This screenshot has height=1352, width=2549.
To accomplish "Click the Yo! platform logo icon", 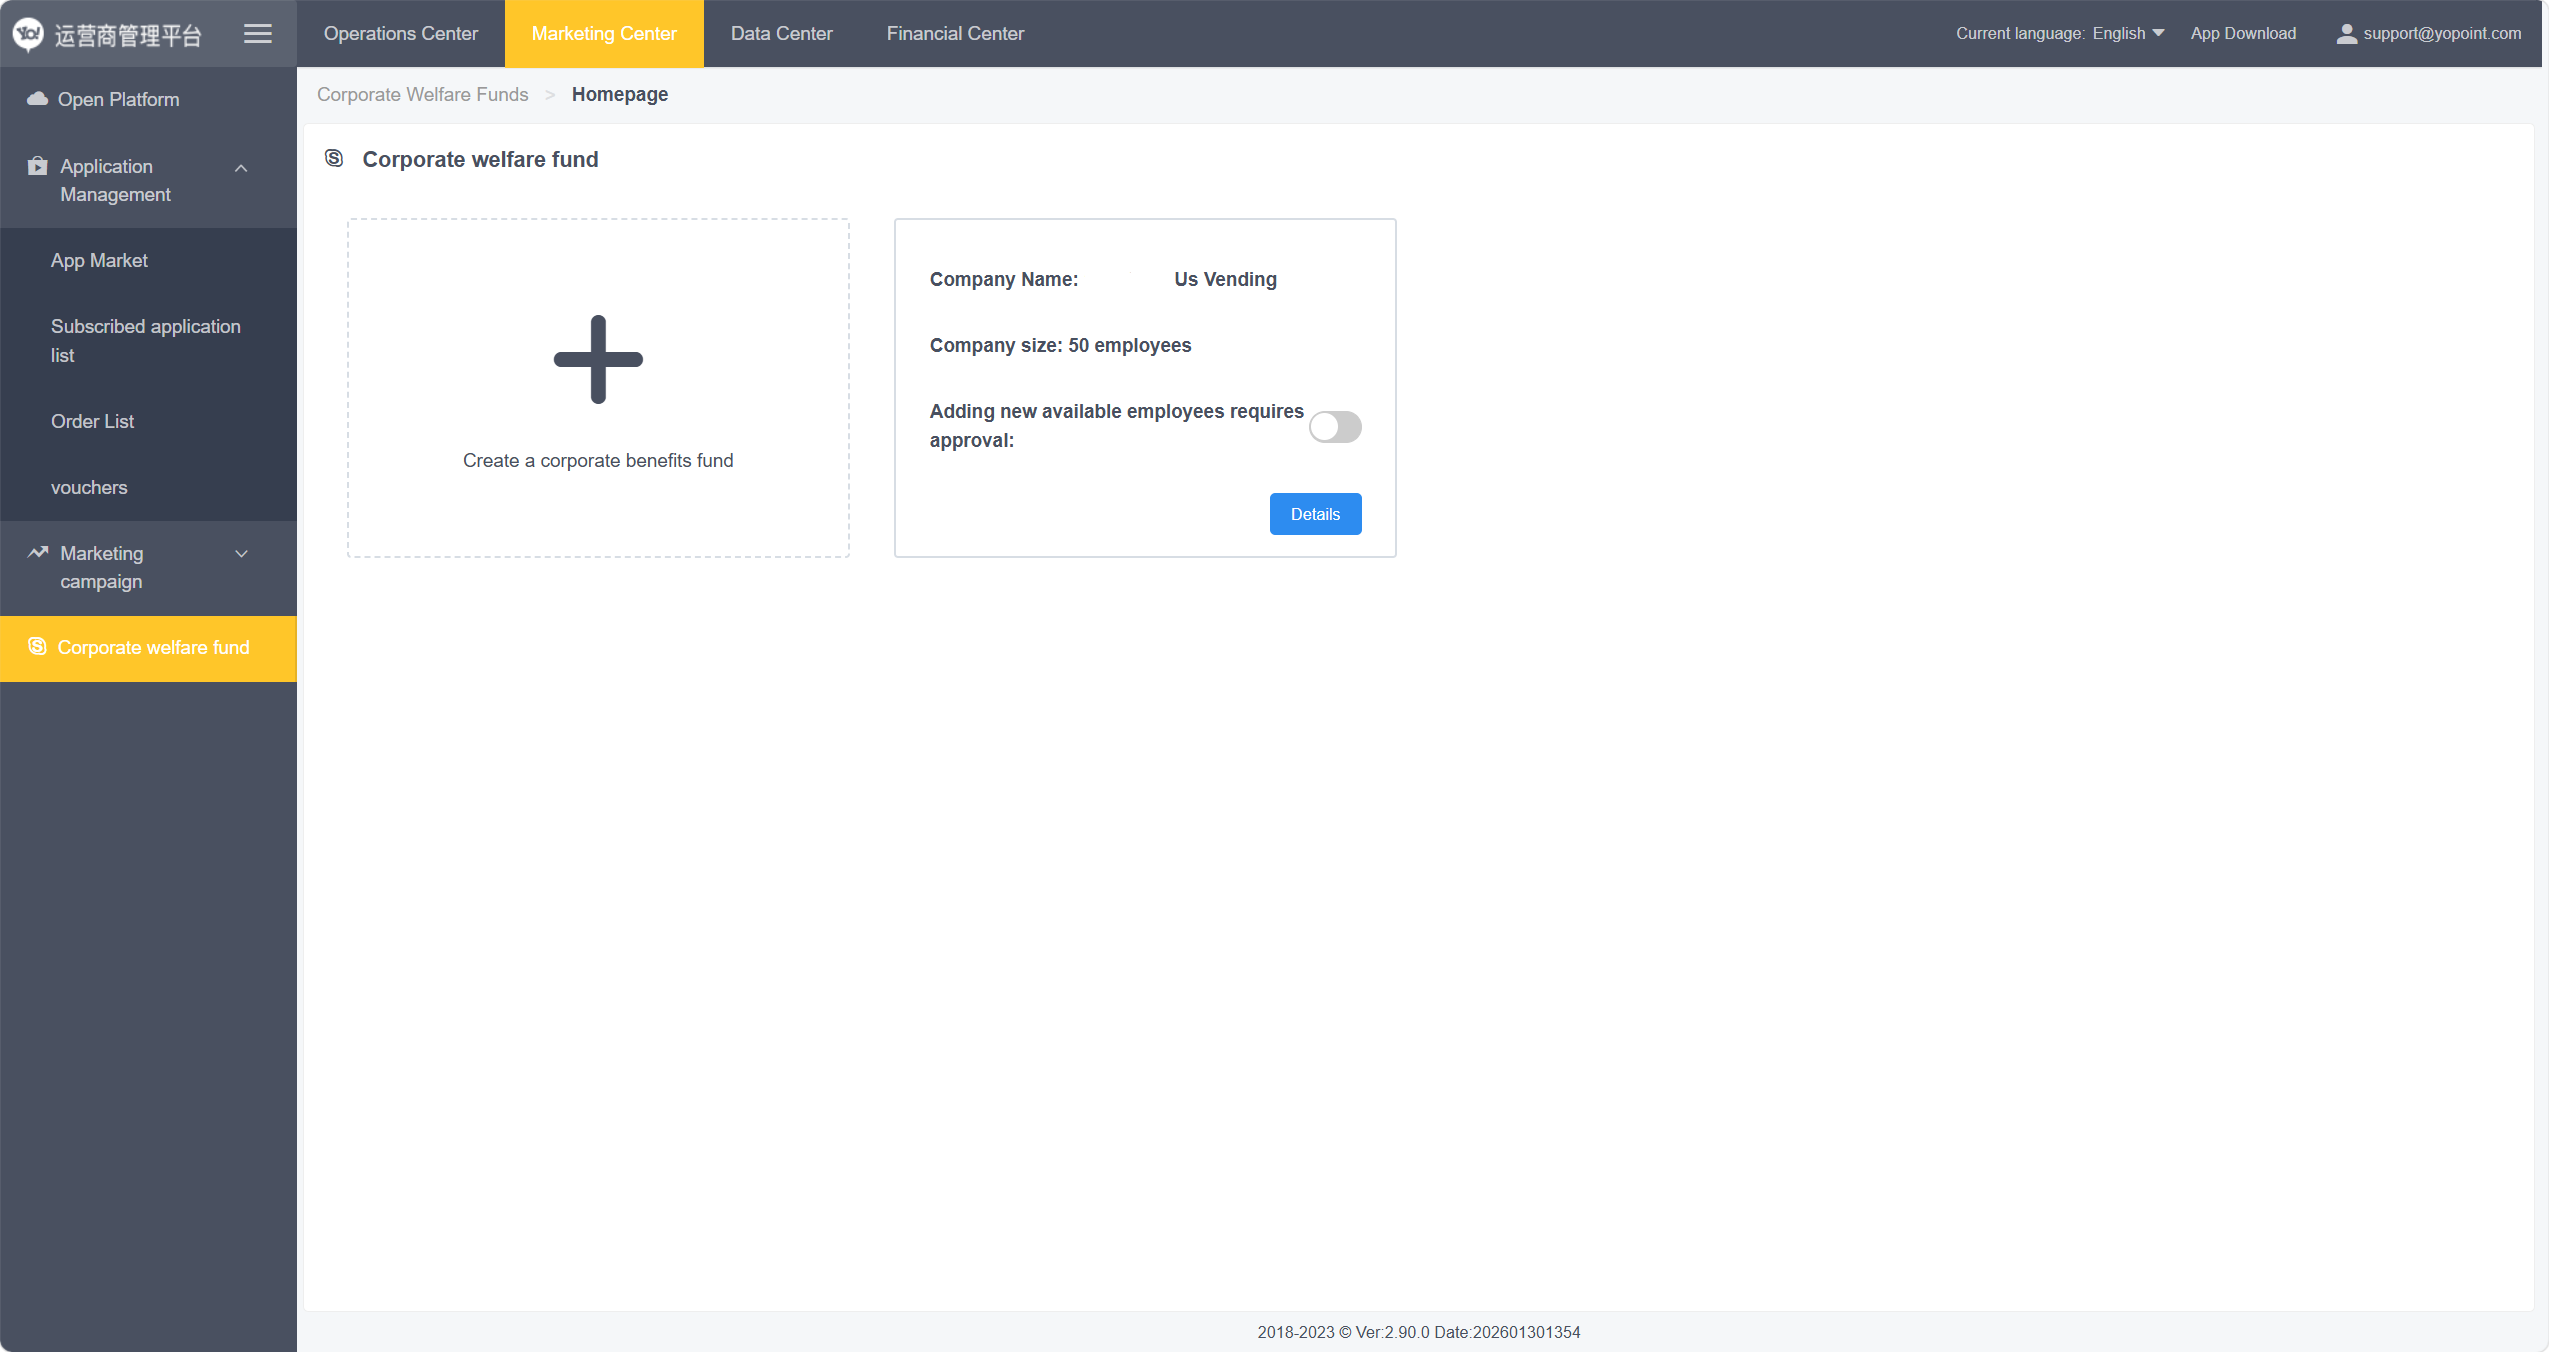I will [x=28, y=34].
